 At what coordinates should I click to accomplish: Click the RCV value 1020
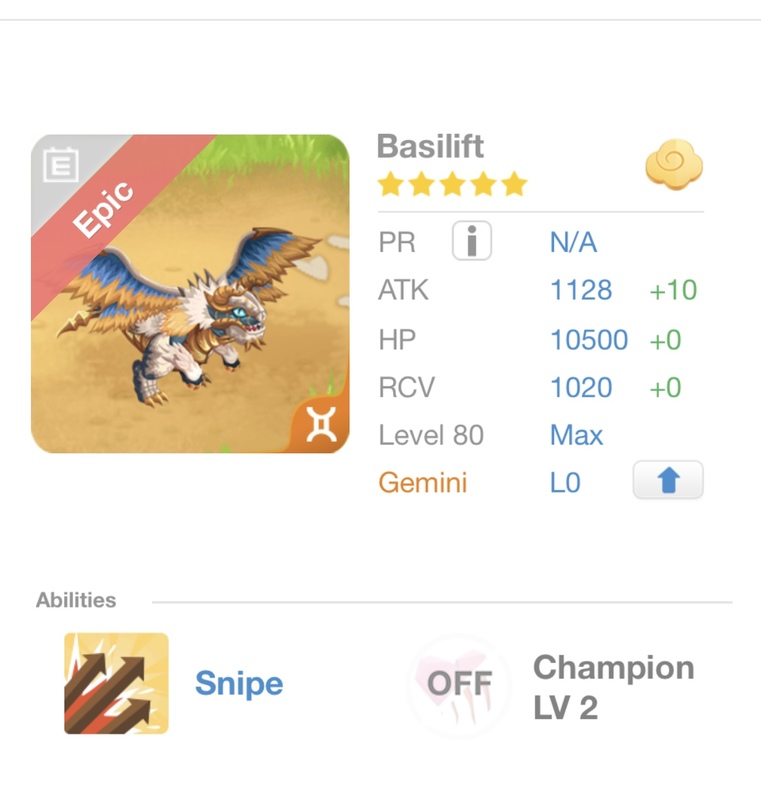click(581, 387)
